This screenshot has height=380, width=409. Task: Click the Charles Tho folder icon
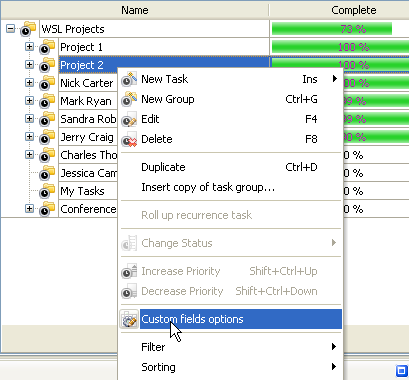point(47,155)
